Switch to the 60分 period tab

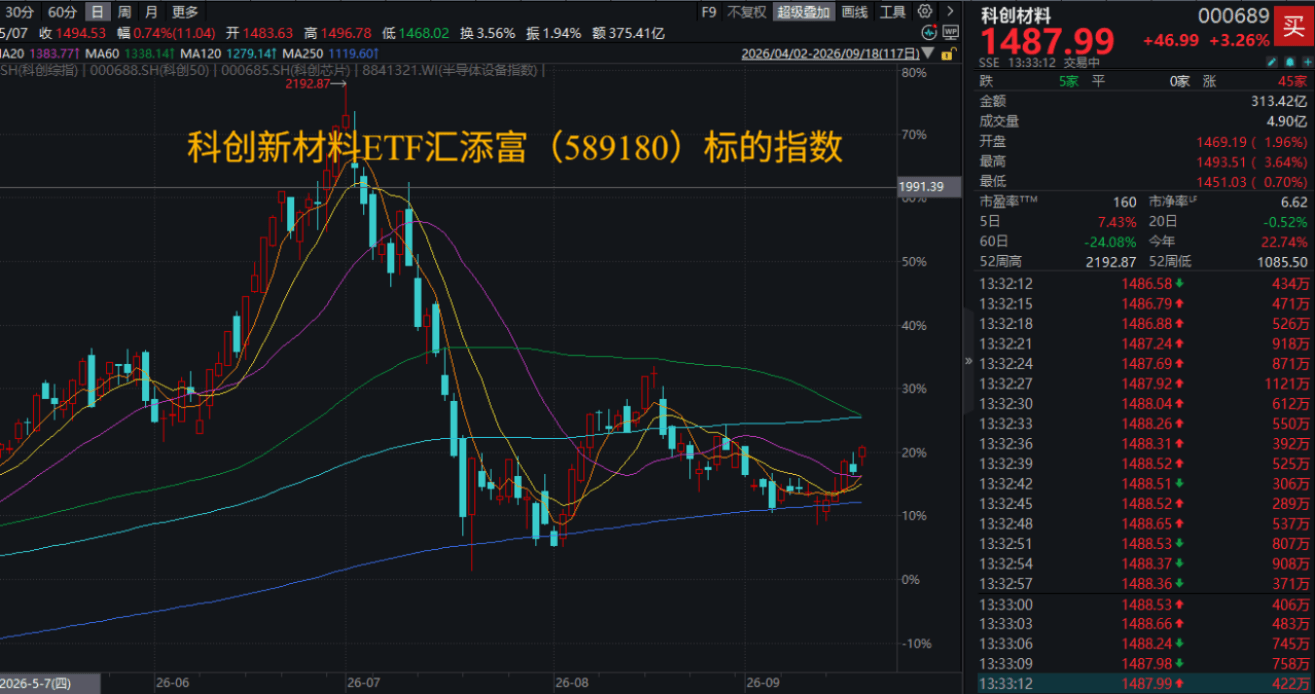[62, 12]
